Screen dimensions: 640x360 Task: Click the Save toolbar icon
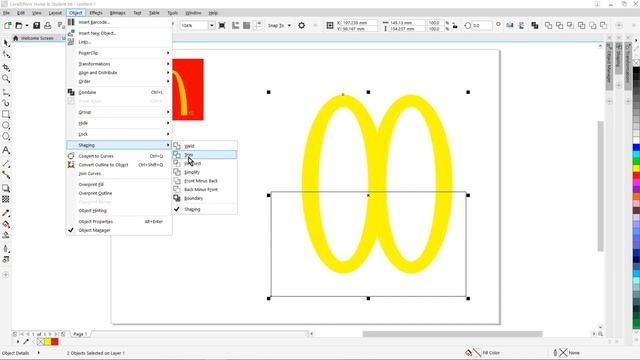pos(37,25)
